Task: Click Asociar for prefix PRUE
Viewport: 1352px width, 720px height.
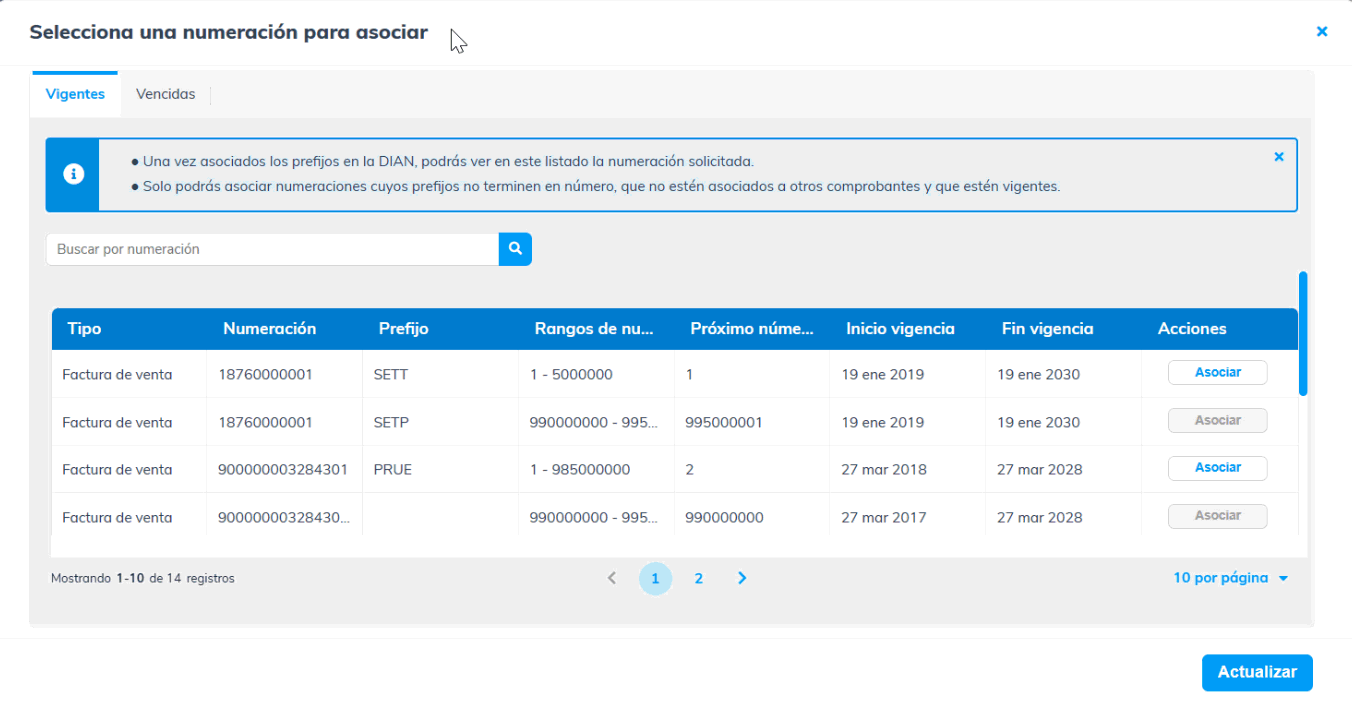Action: 1217,468
